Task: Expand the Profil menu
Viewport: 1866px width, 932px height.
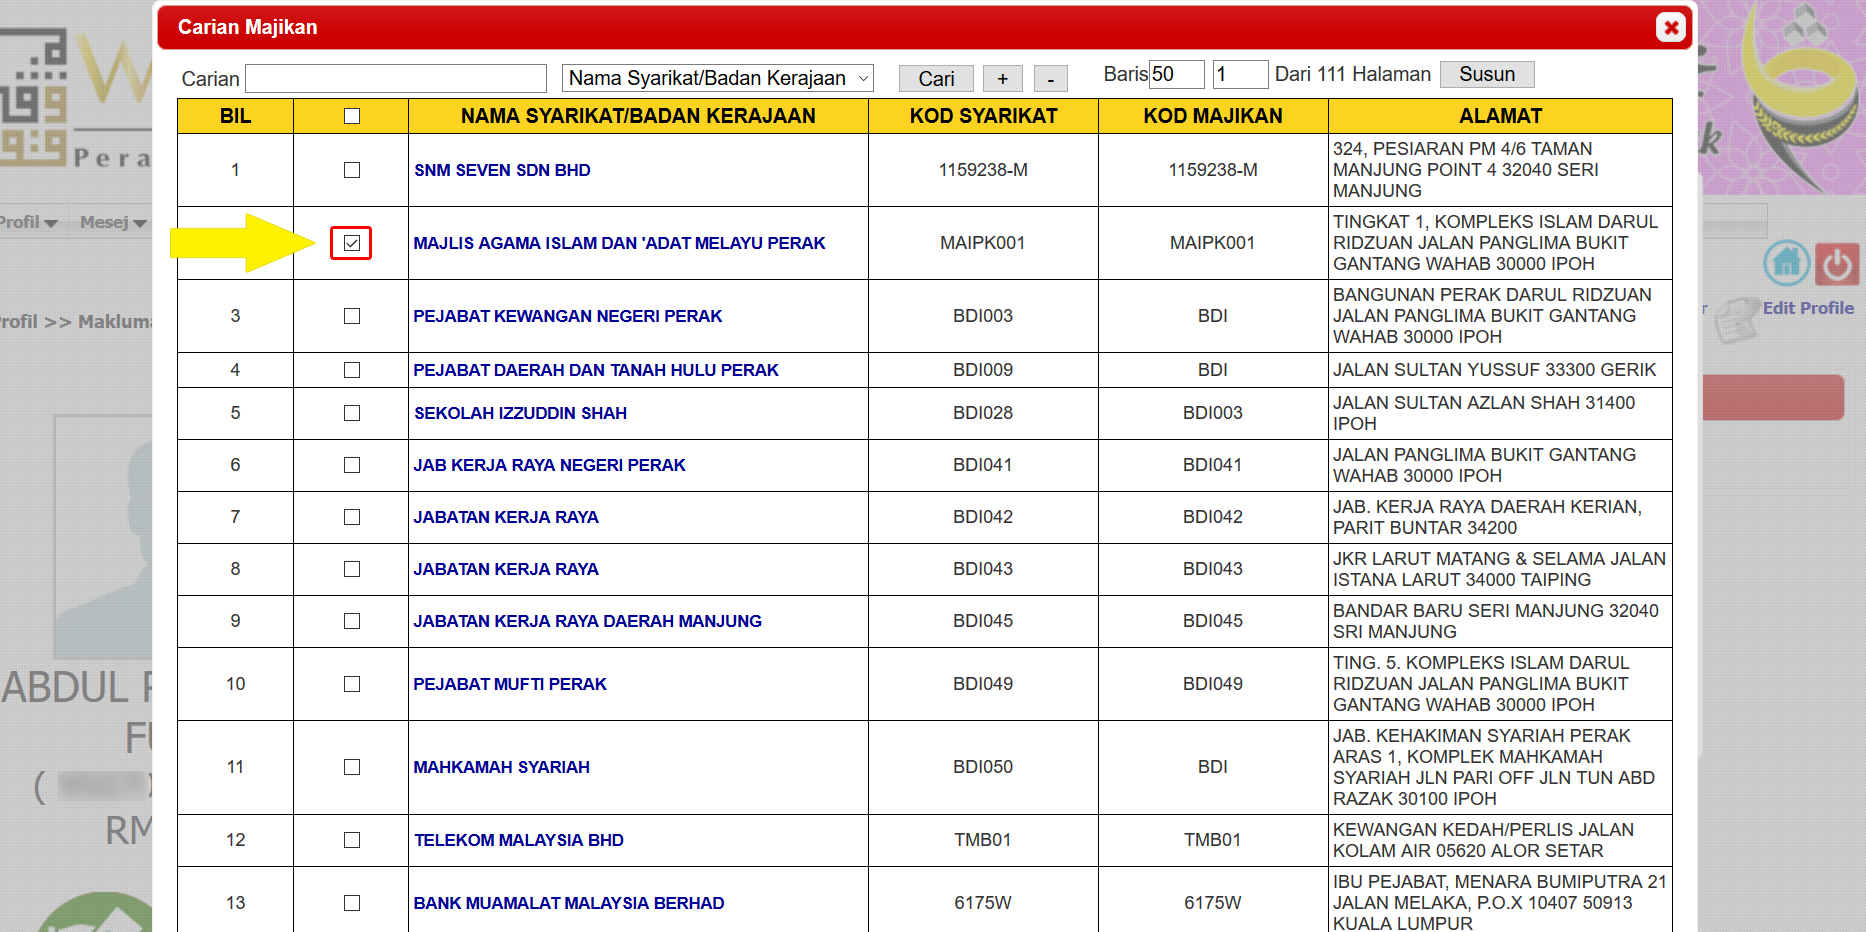Action: (28, 222)
